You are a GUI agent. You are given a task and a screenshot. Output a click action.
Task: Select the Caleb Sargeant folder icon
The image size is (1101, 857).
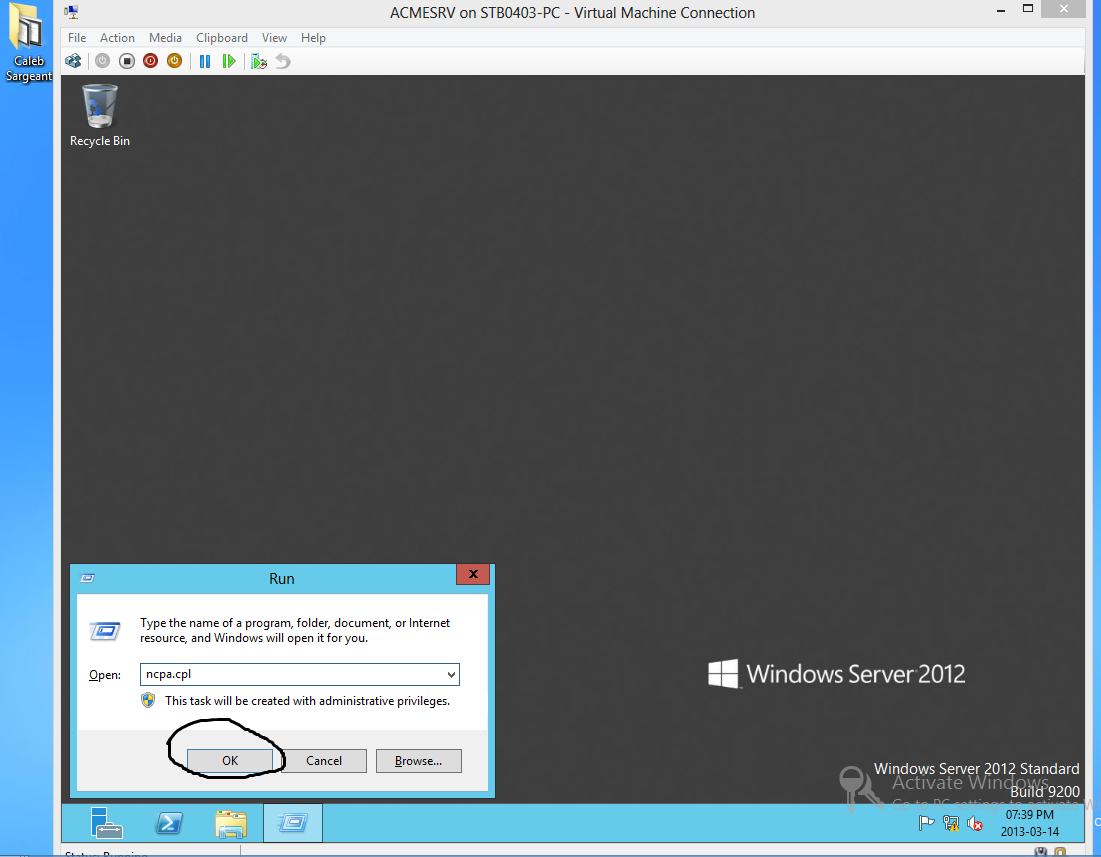point(28,44)
